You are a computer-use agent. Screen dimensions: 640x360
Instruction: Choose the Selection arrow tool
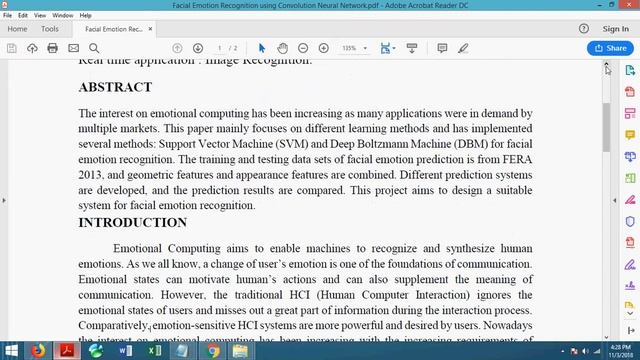[x=262, y=48]
